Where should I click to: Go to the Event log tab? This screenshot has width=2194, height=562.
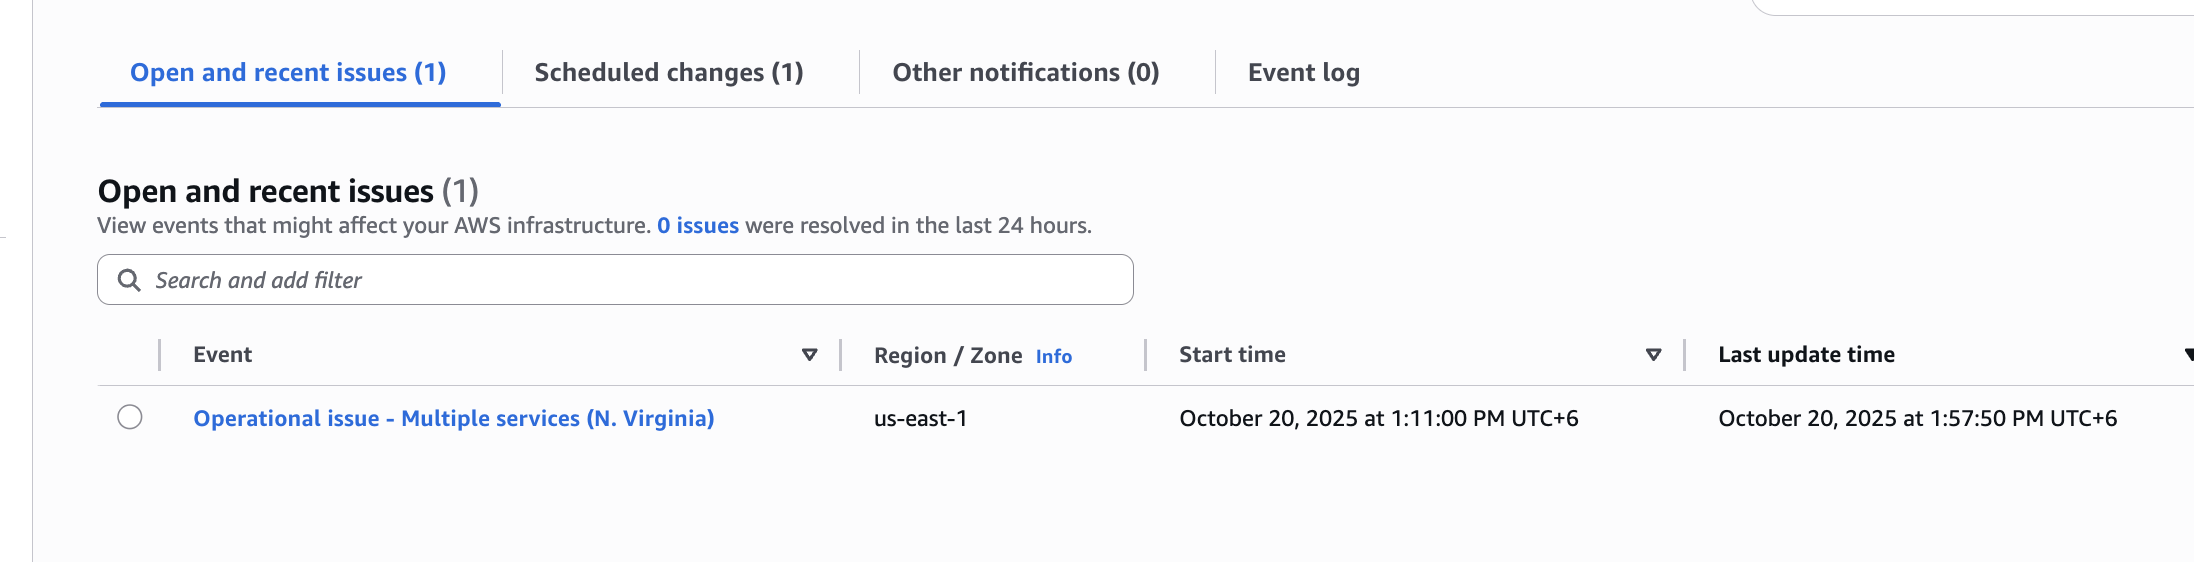tap(1304, 73)
